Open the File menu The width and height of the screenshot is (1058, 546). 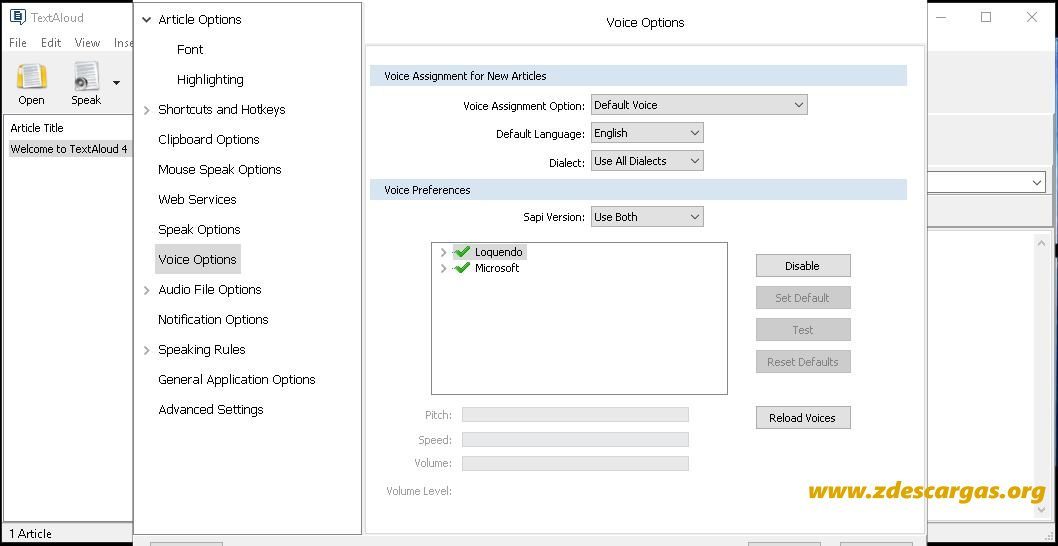18,43
